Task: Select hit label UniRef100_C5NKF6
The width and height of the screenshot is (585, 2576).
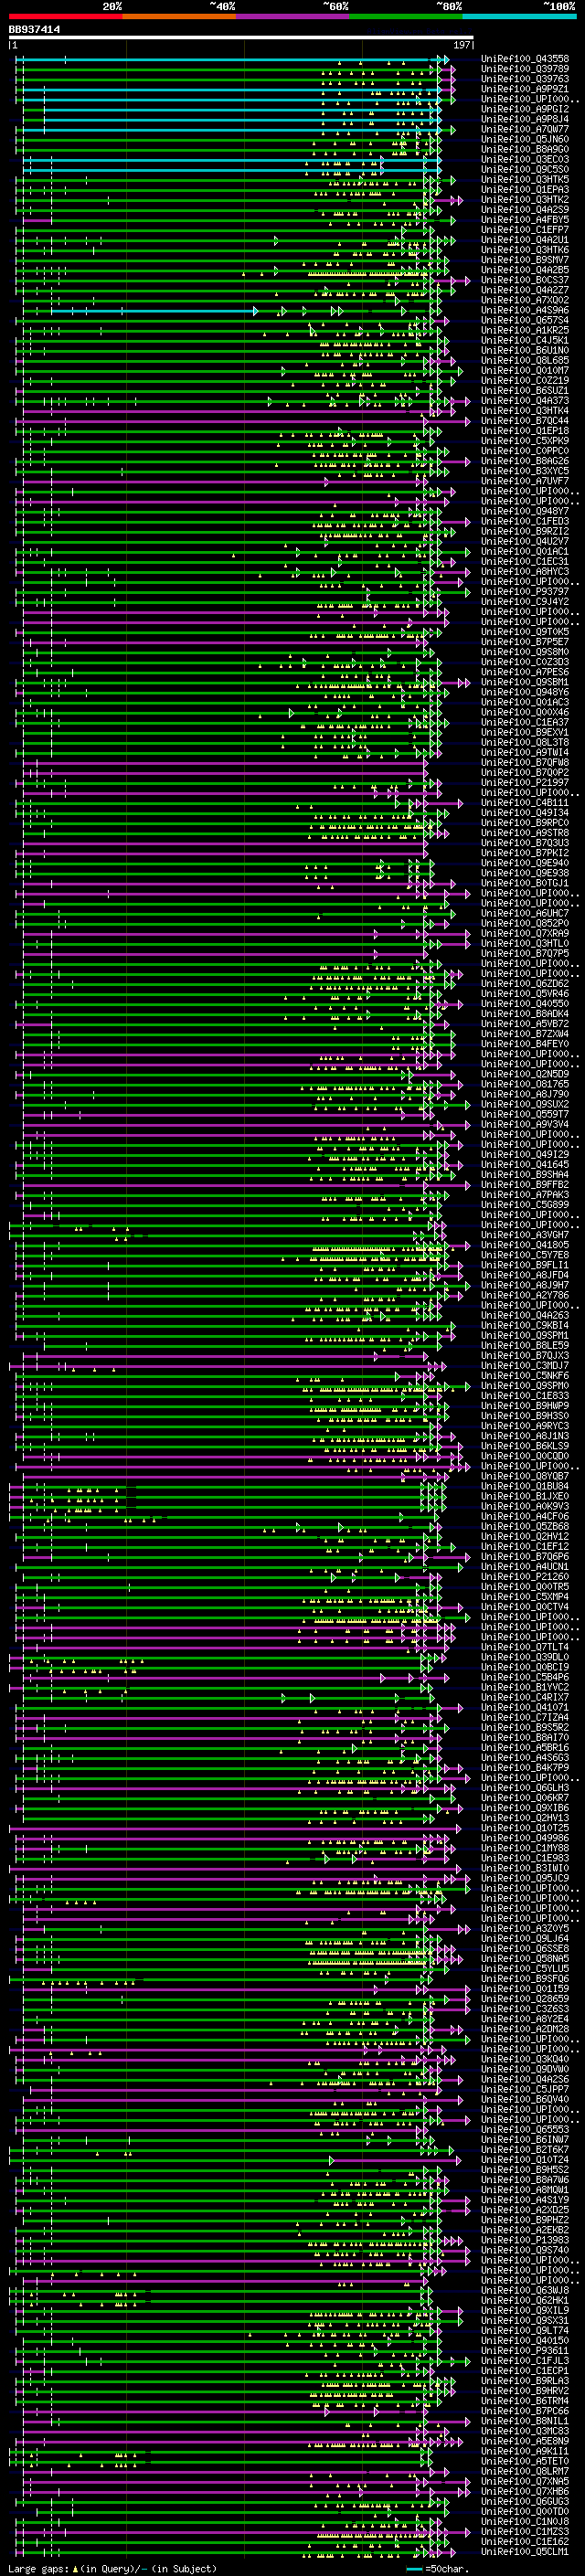Action: 525,1376
